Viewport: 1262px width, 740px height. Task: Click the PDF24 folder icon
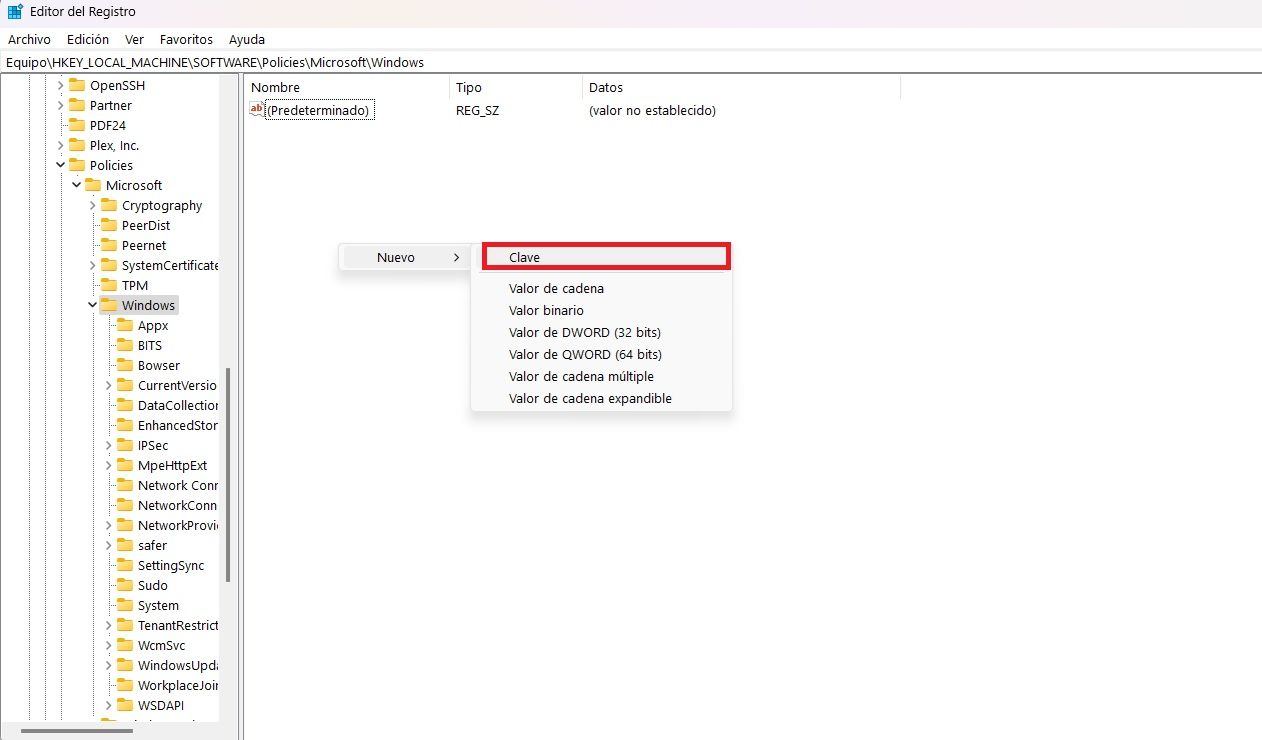[77, 125]
